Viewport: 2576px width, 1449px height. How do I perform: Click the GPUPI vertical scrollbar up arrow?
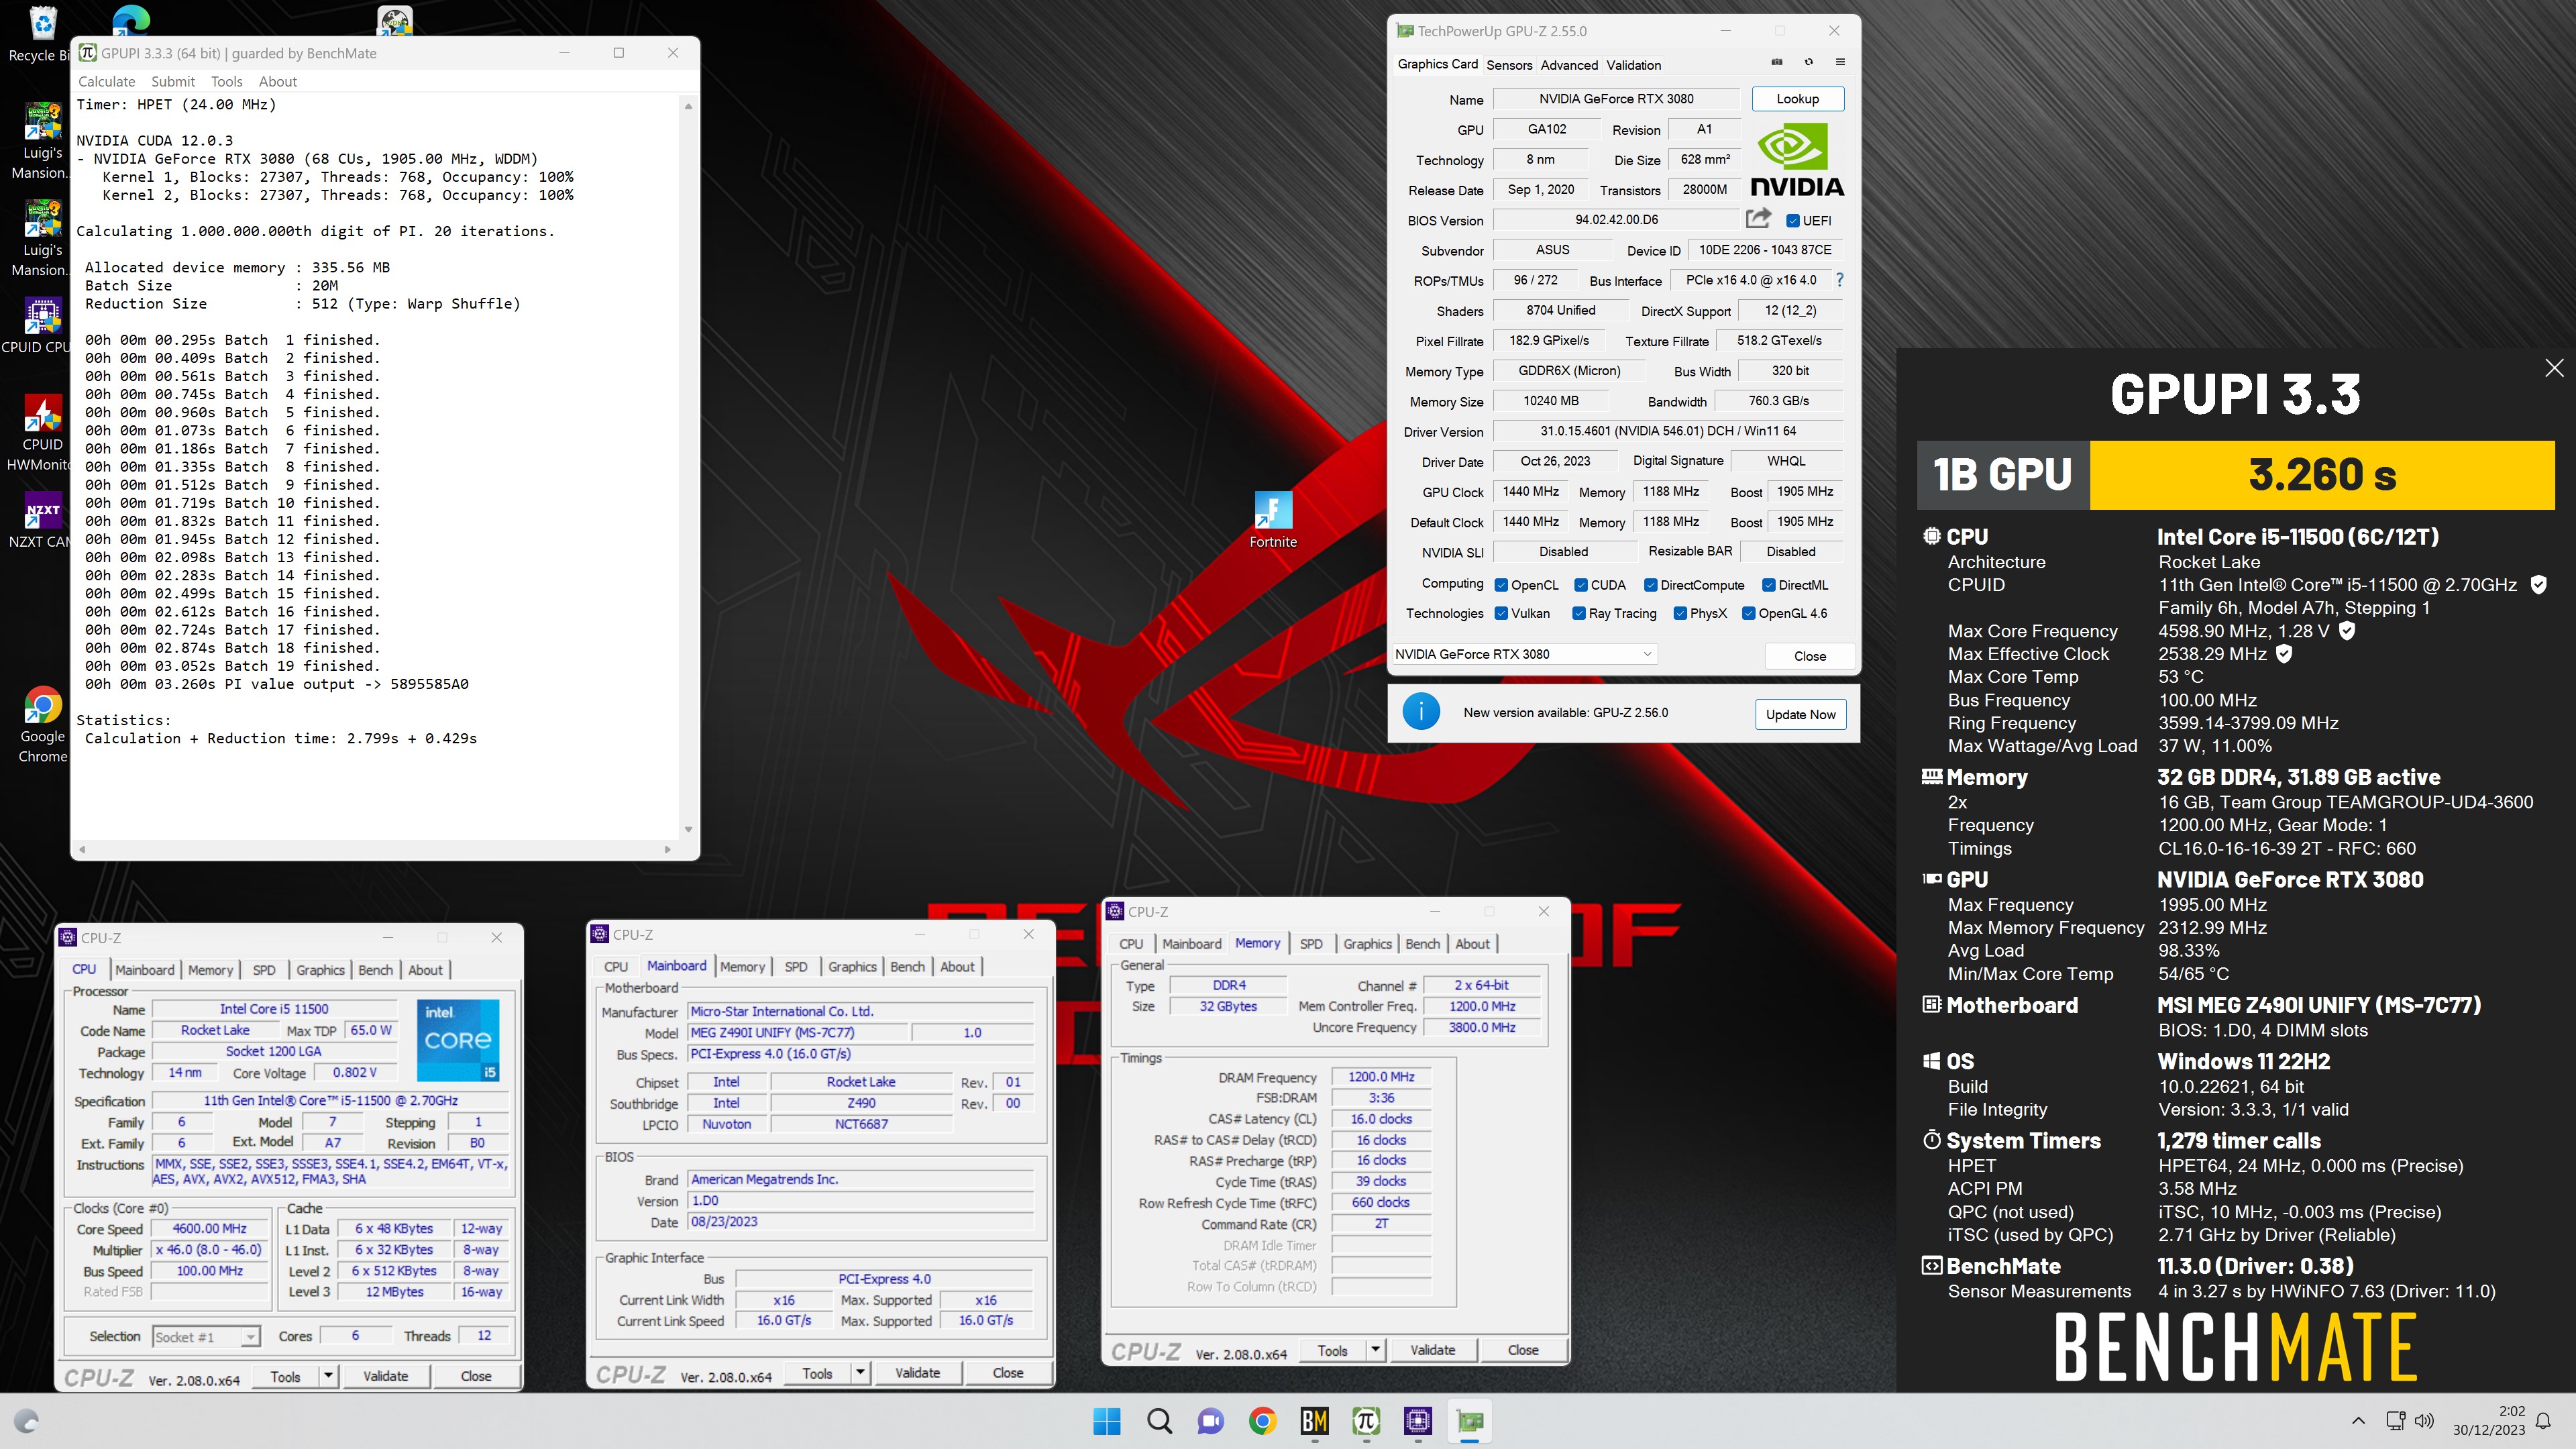point(688,105)
